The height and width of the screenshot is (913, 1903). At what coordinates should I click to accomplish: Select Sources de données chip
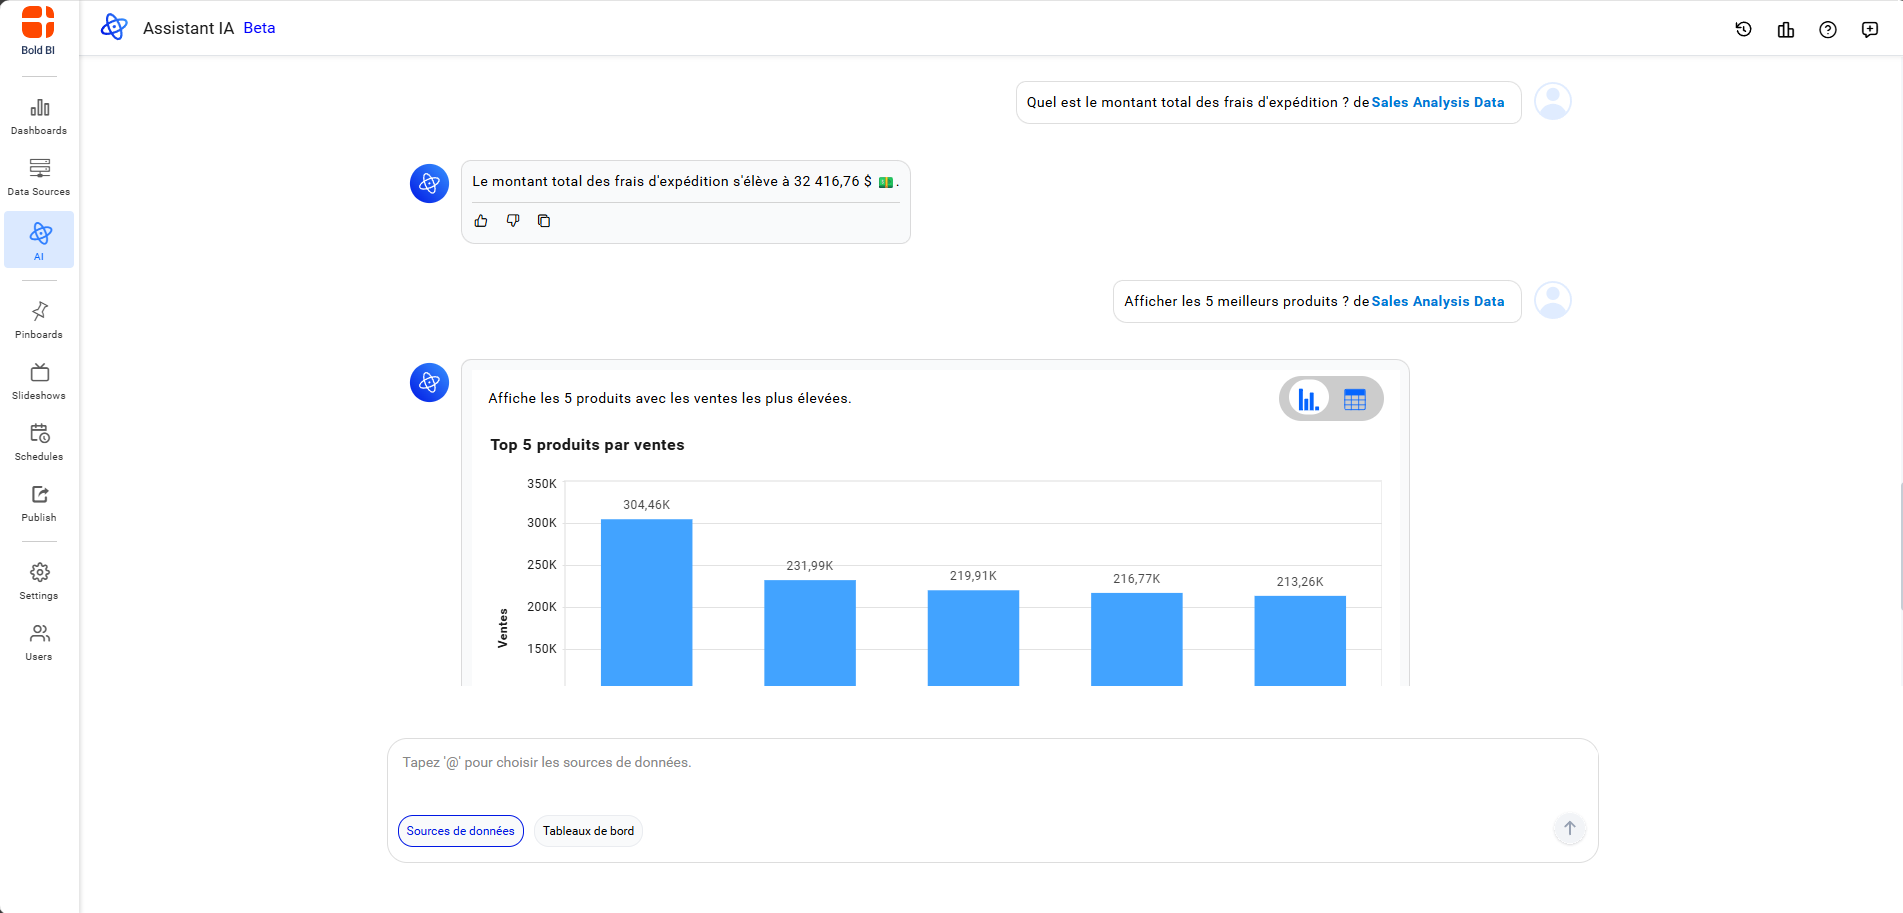pyautogui.click(x=460, y=831)
